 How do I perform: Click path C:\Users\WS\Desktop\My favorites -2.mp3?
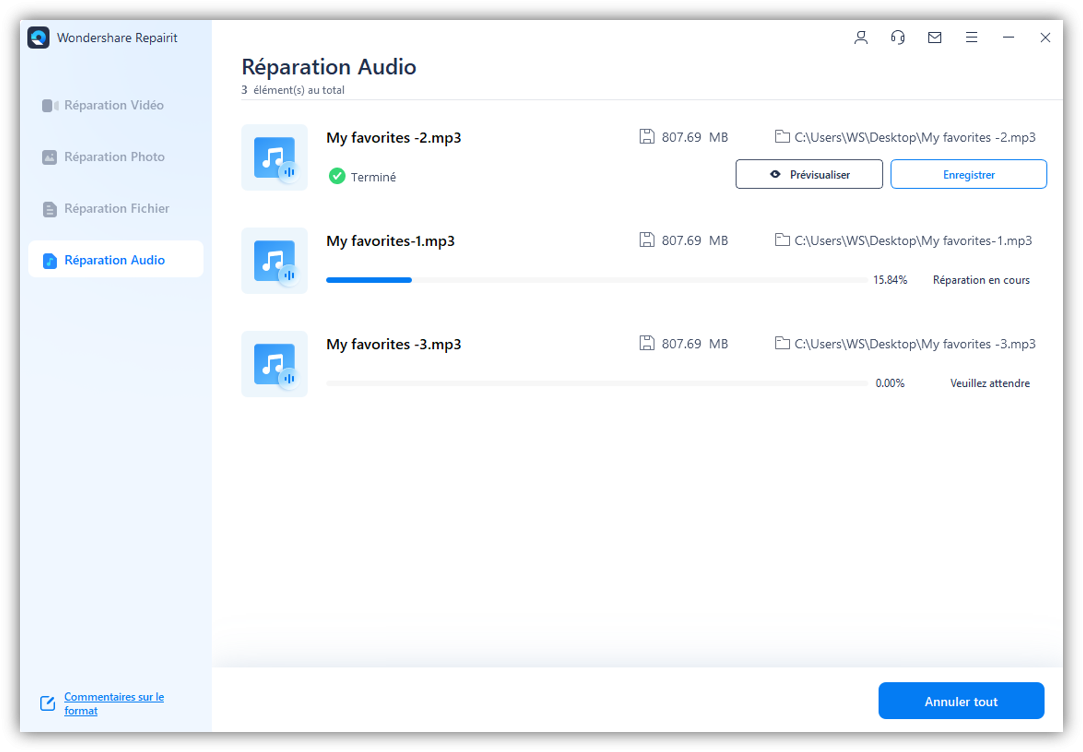(x=915, y=137)
